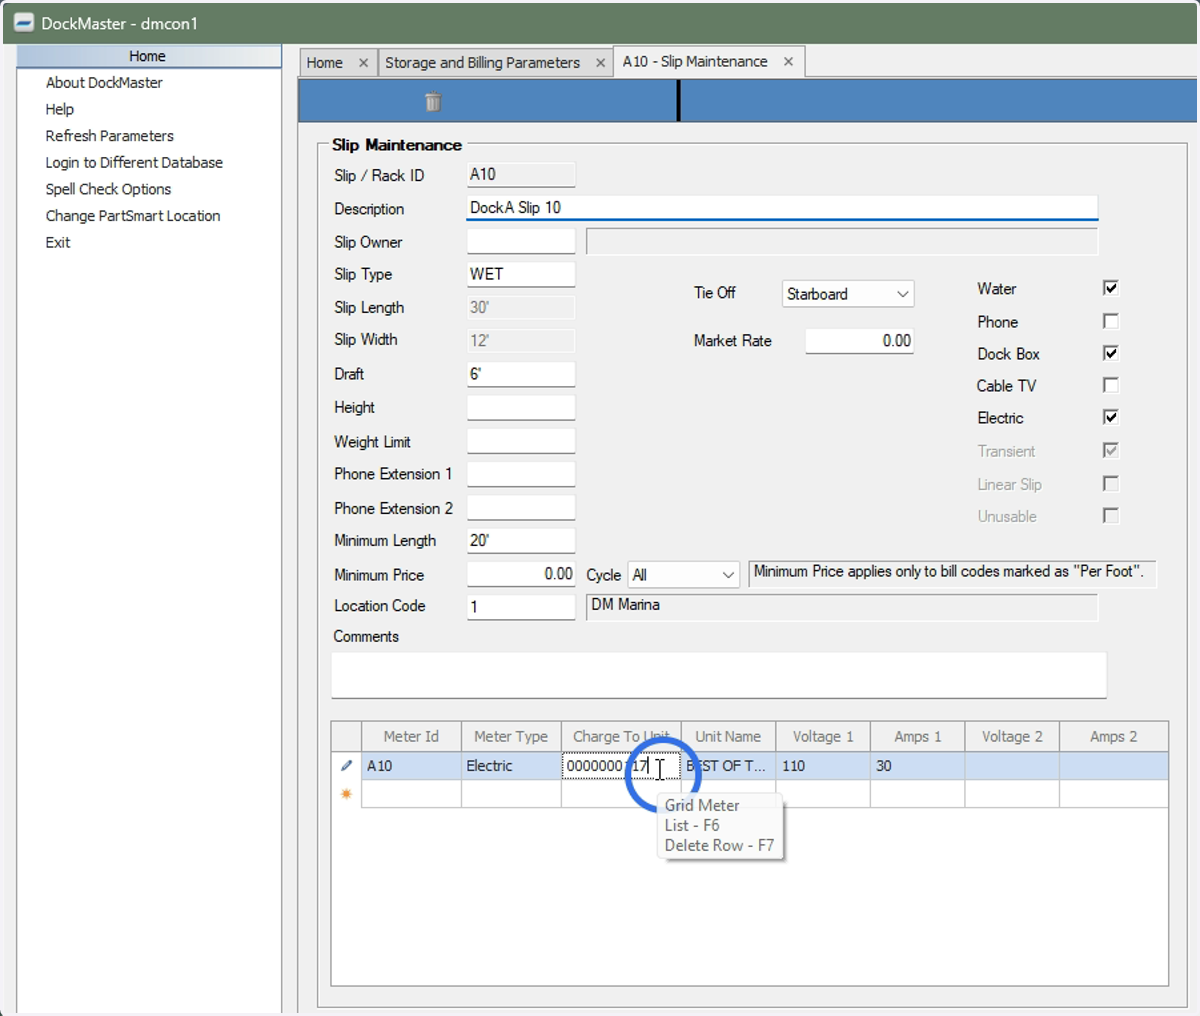Click inside the Comments text box
Screen dimensions: 1200x1016
click(718, 675)
